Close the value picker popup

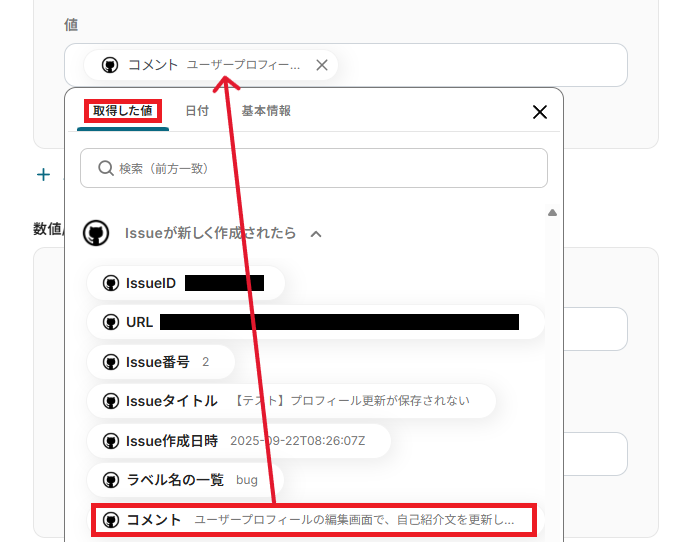540,112
